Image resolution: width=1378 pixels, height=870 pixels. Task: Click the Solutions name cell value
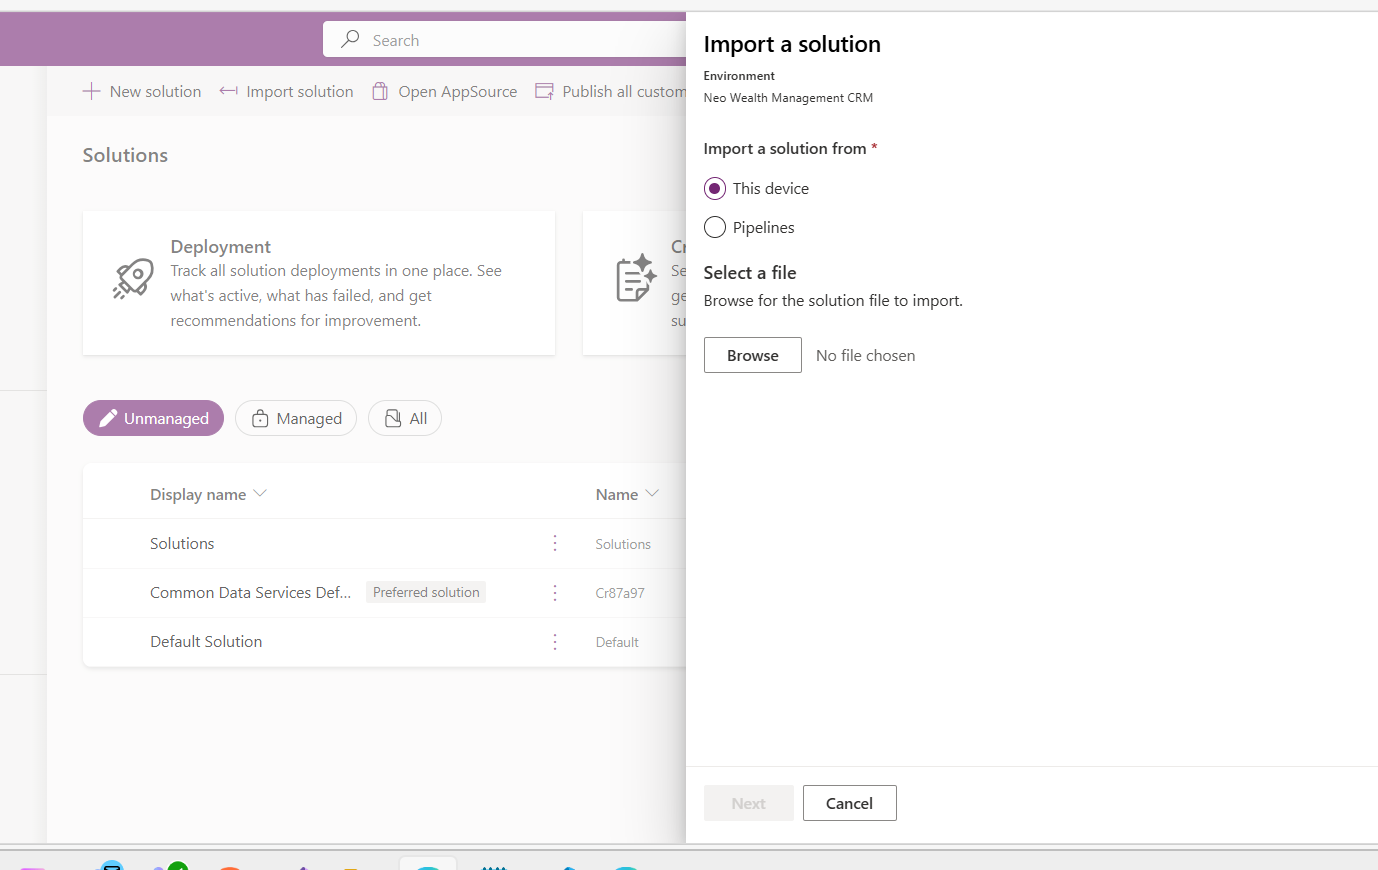click(623, 544)
